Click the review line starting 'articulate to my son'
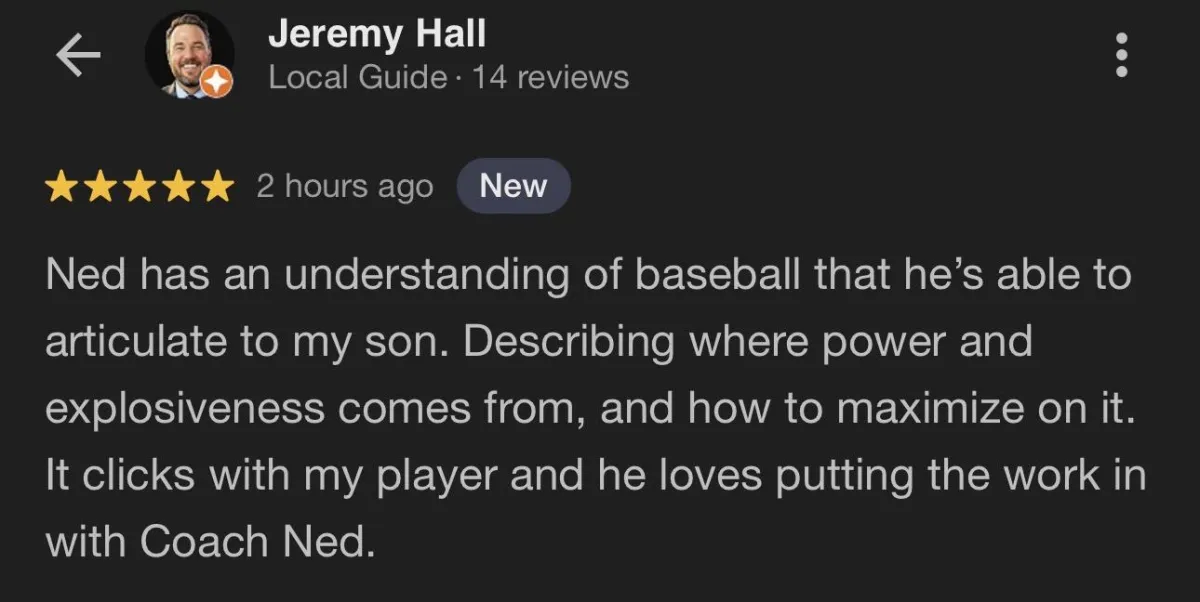The width and height of the screenshot is (1200, 602). click(538, 342)
